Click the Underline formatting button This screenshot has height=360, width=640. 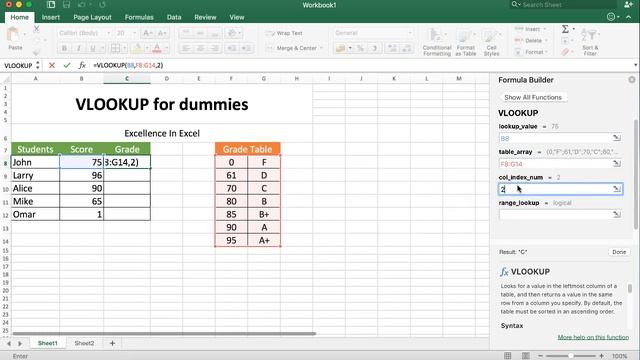pos(93,48)
